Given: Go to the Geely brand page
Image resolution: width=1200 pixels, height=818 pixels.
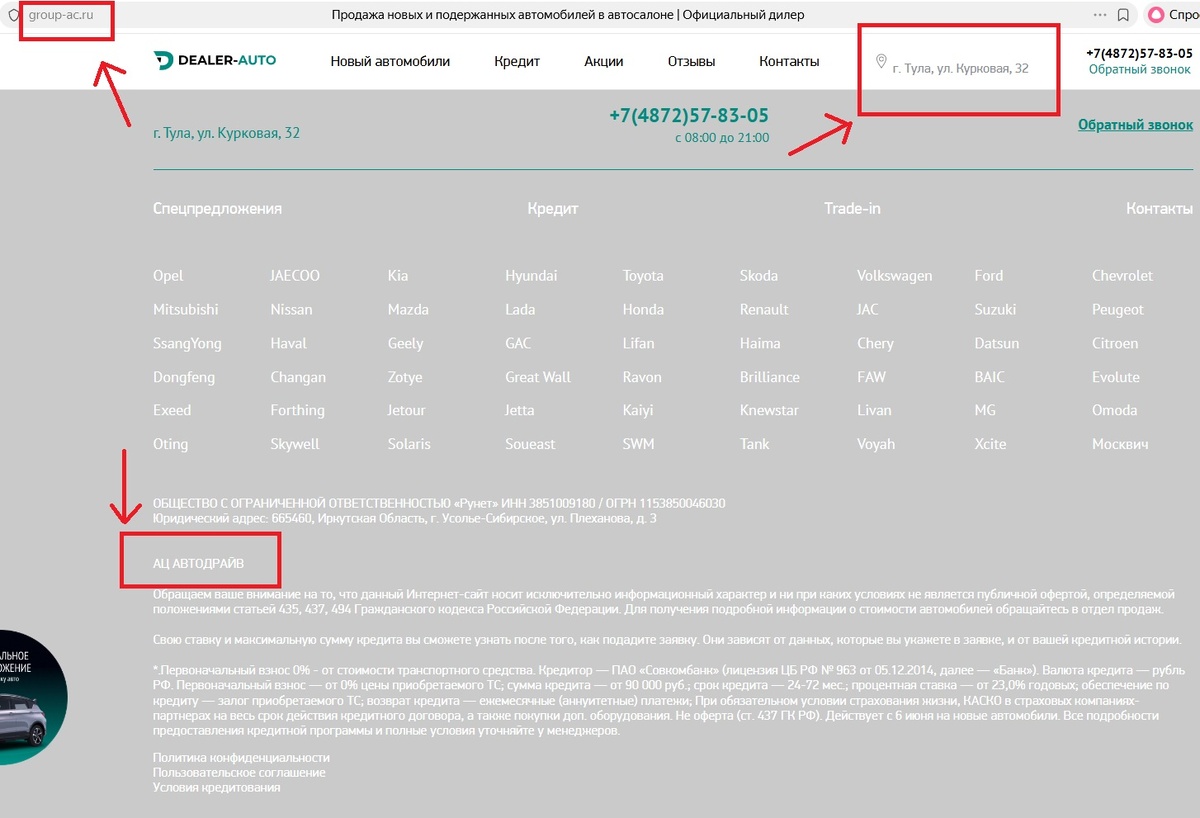Looking at the screenshot, I should click(406, 344).
